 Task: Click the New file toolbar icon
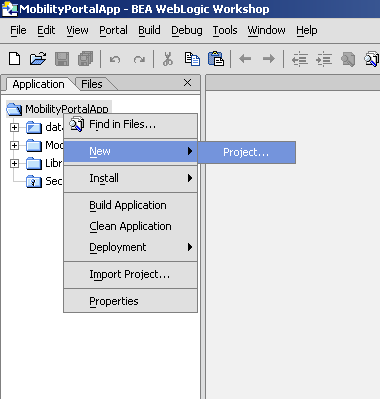[x=14, y=59]
